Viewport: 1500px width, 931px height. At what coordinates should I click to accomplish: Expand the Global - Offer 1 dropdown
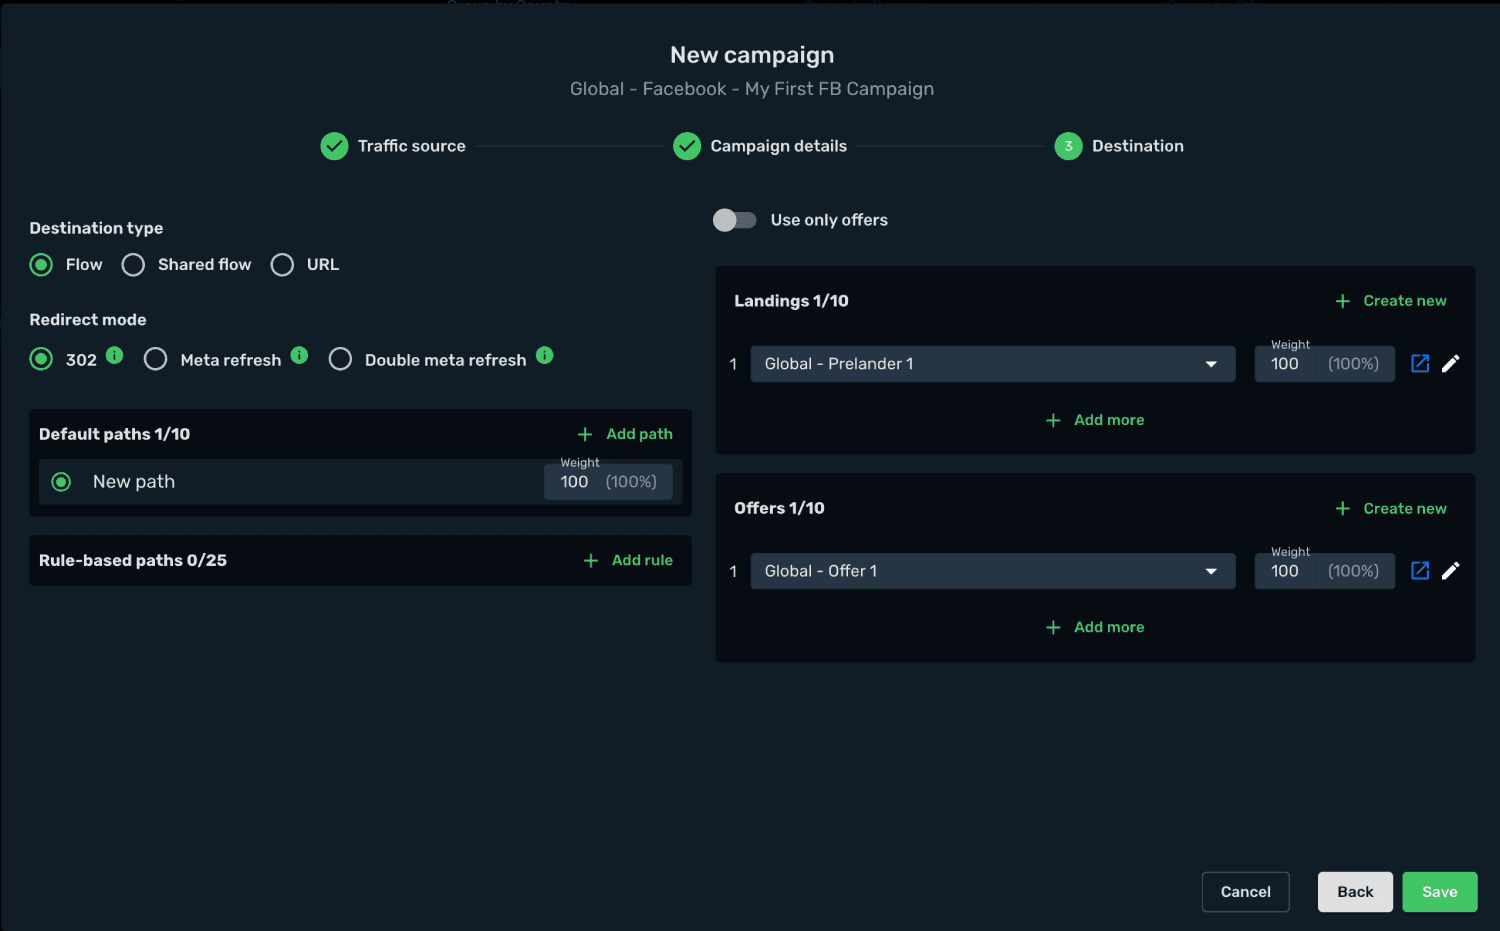coord(993,571)
